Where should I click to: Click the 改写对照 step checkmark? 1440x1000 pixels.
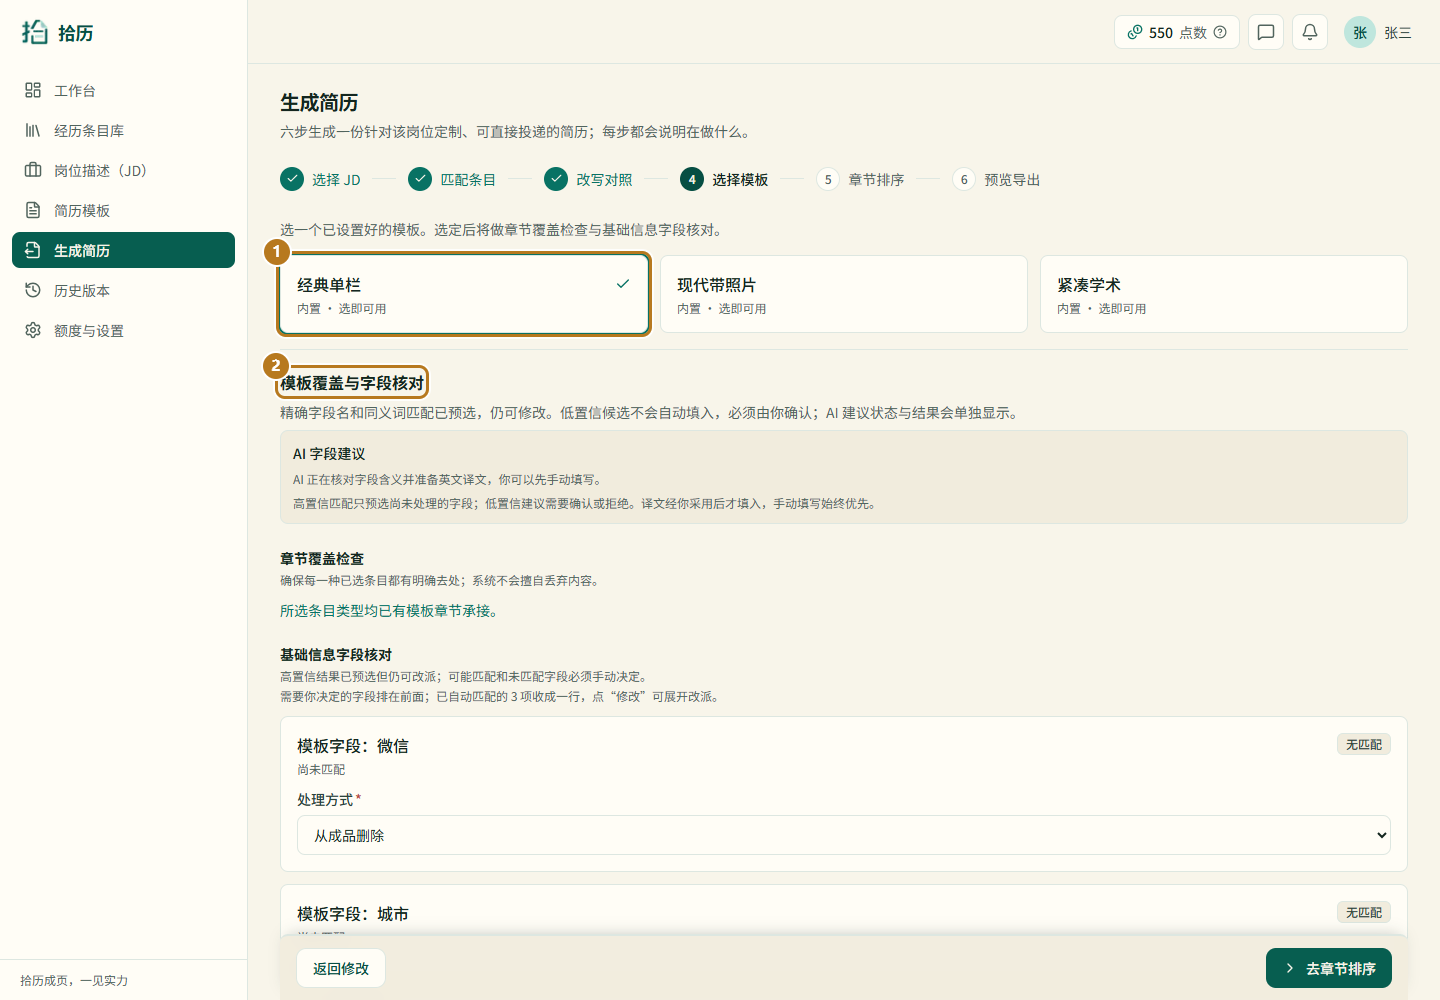click(x=556, y=179)
